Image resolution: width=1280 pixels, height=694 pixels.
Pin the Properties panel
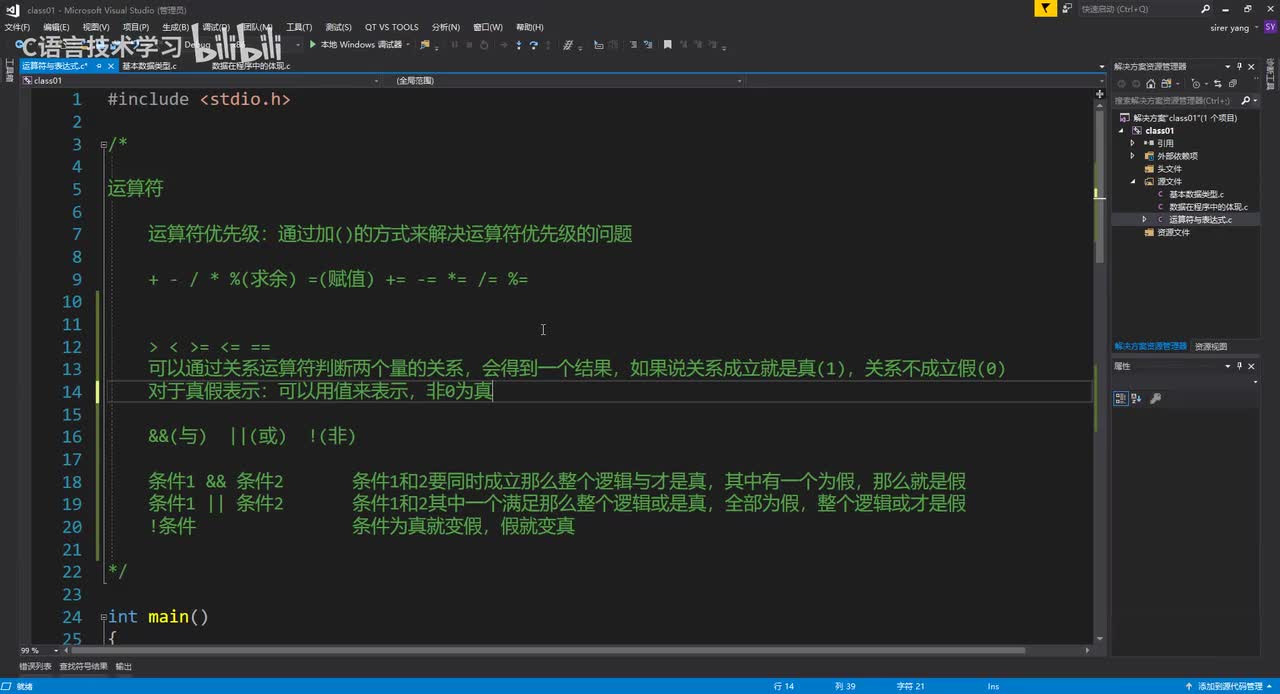1239,366
